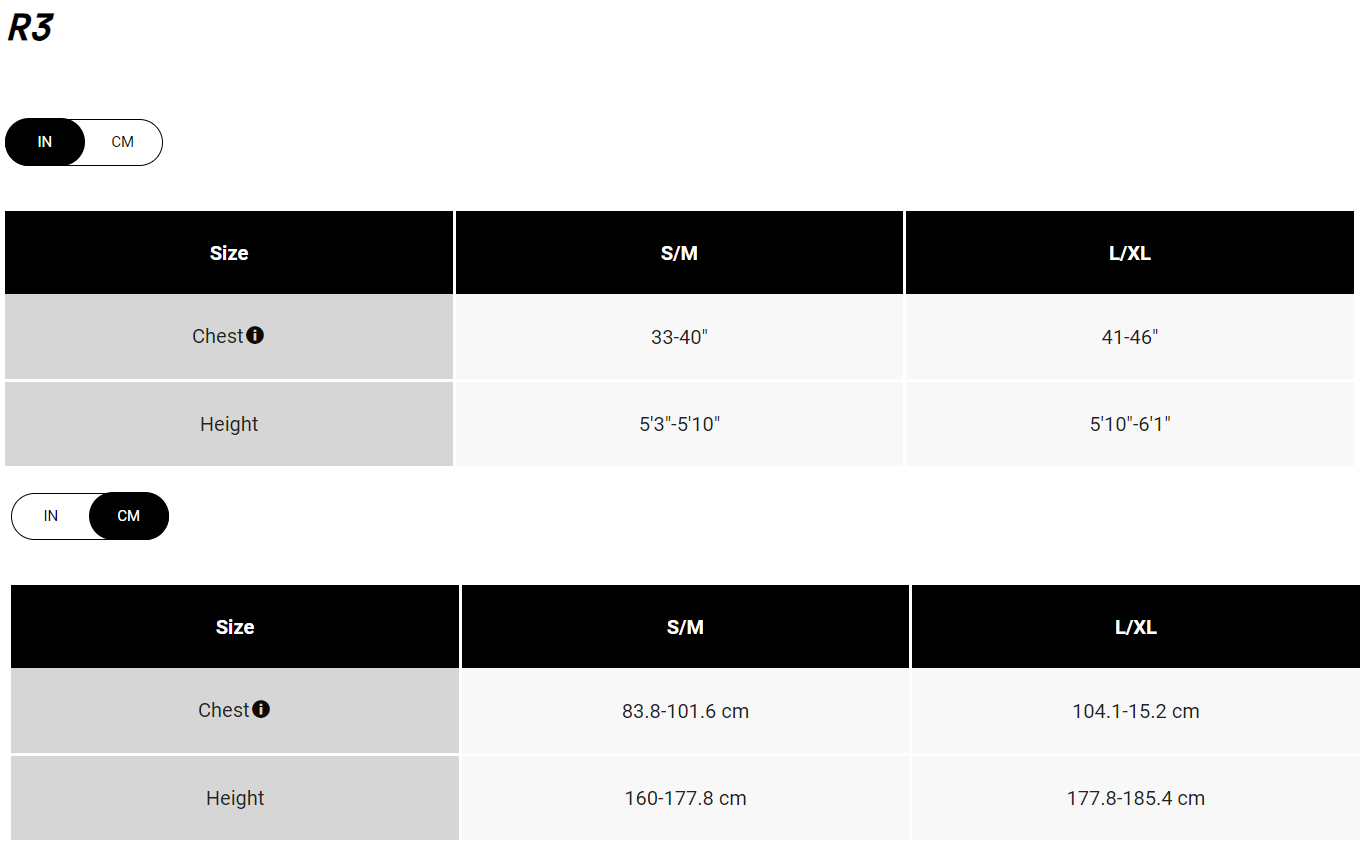
Task: Click the Chest info icon in the centimeter table
Action: click(x=261, y=709)
